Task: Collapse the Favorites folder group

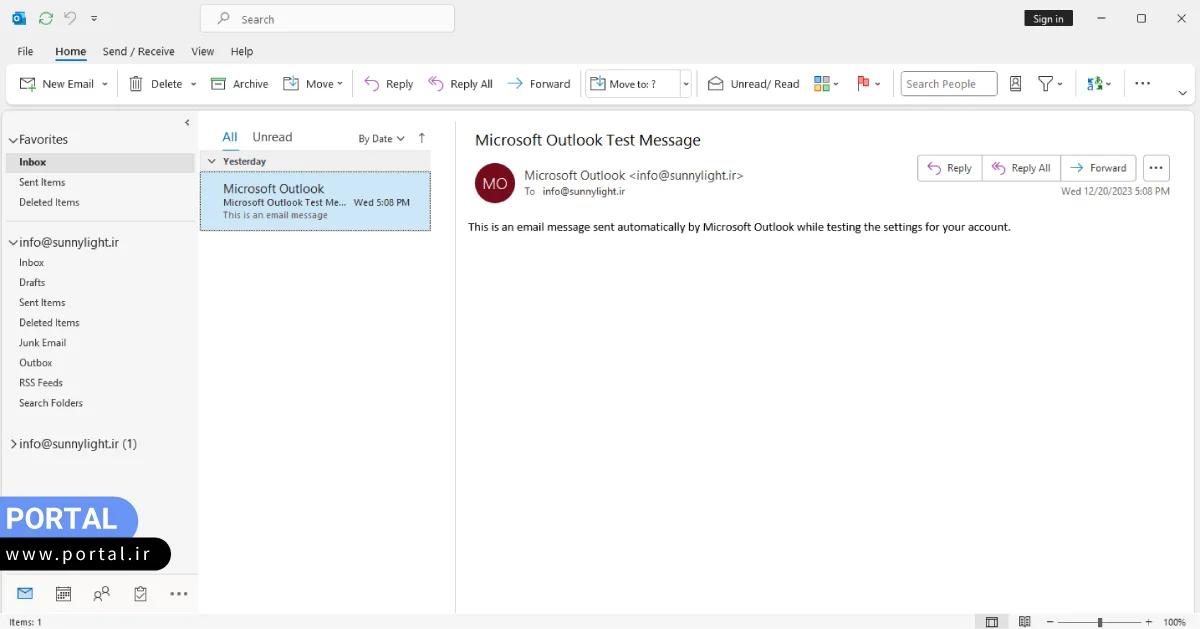Action: 14,141
